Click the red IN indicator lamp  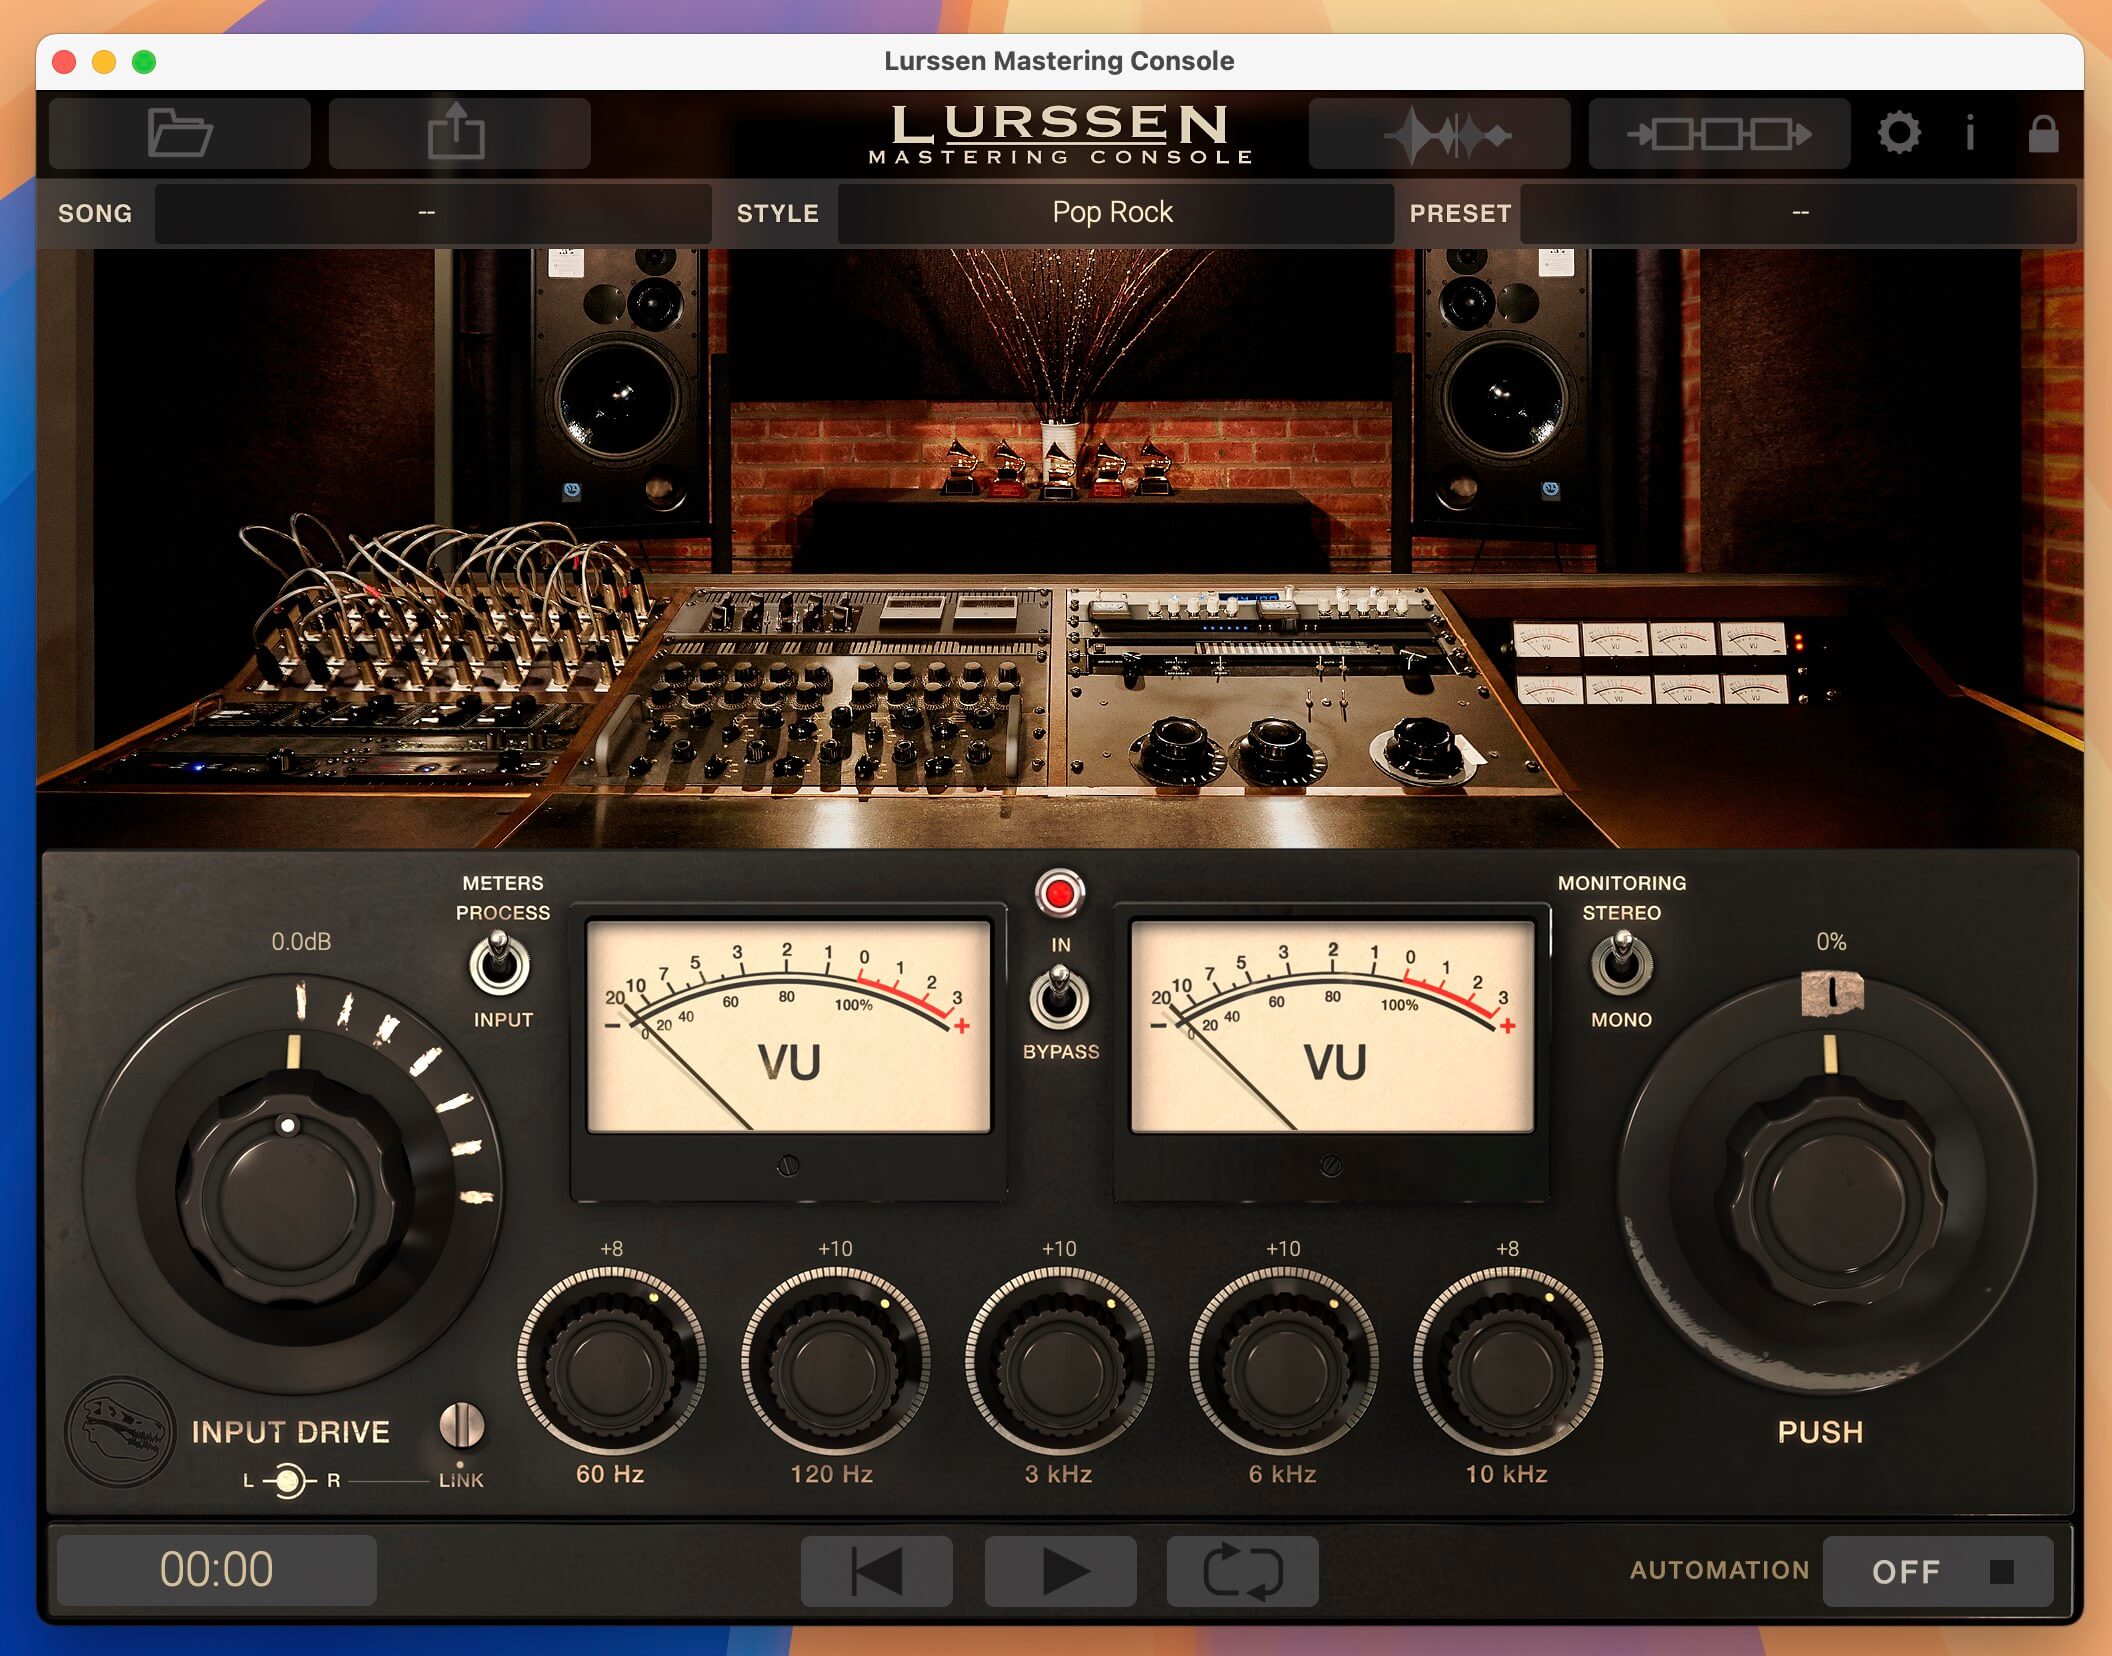(1060, 893)
